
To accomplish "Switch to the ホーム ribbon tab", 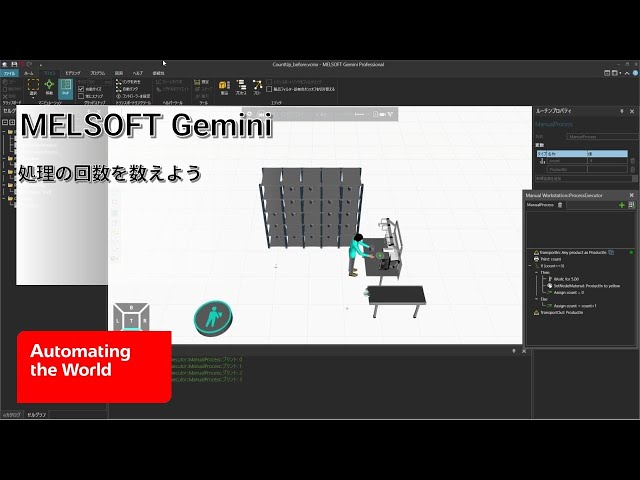I will [29, 73].
